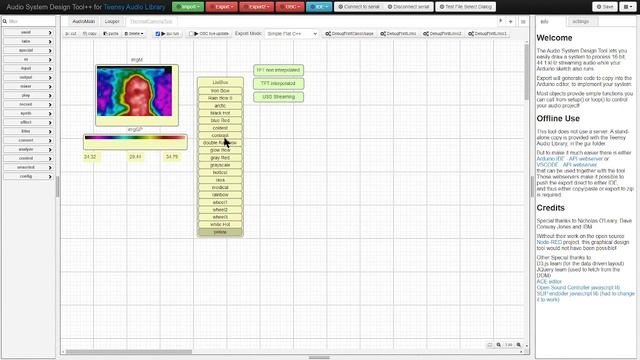Open the Export2 dropdown
The width and height of the screenshot is (640, 360).
256,7
